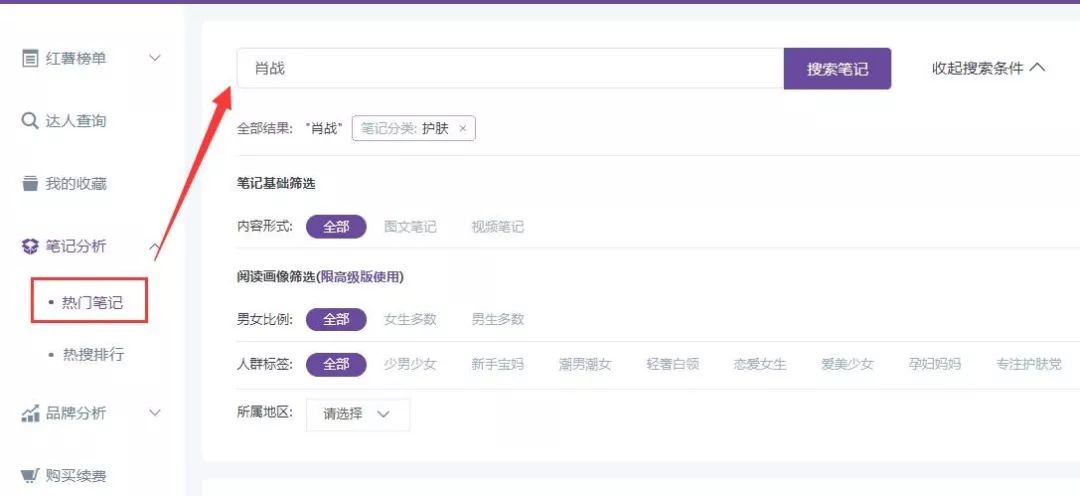Click the 笔记基础筛选 heading text
This screenshot has width=1080, height=496.
(276, 183)
